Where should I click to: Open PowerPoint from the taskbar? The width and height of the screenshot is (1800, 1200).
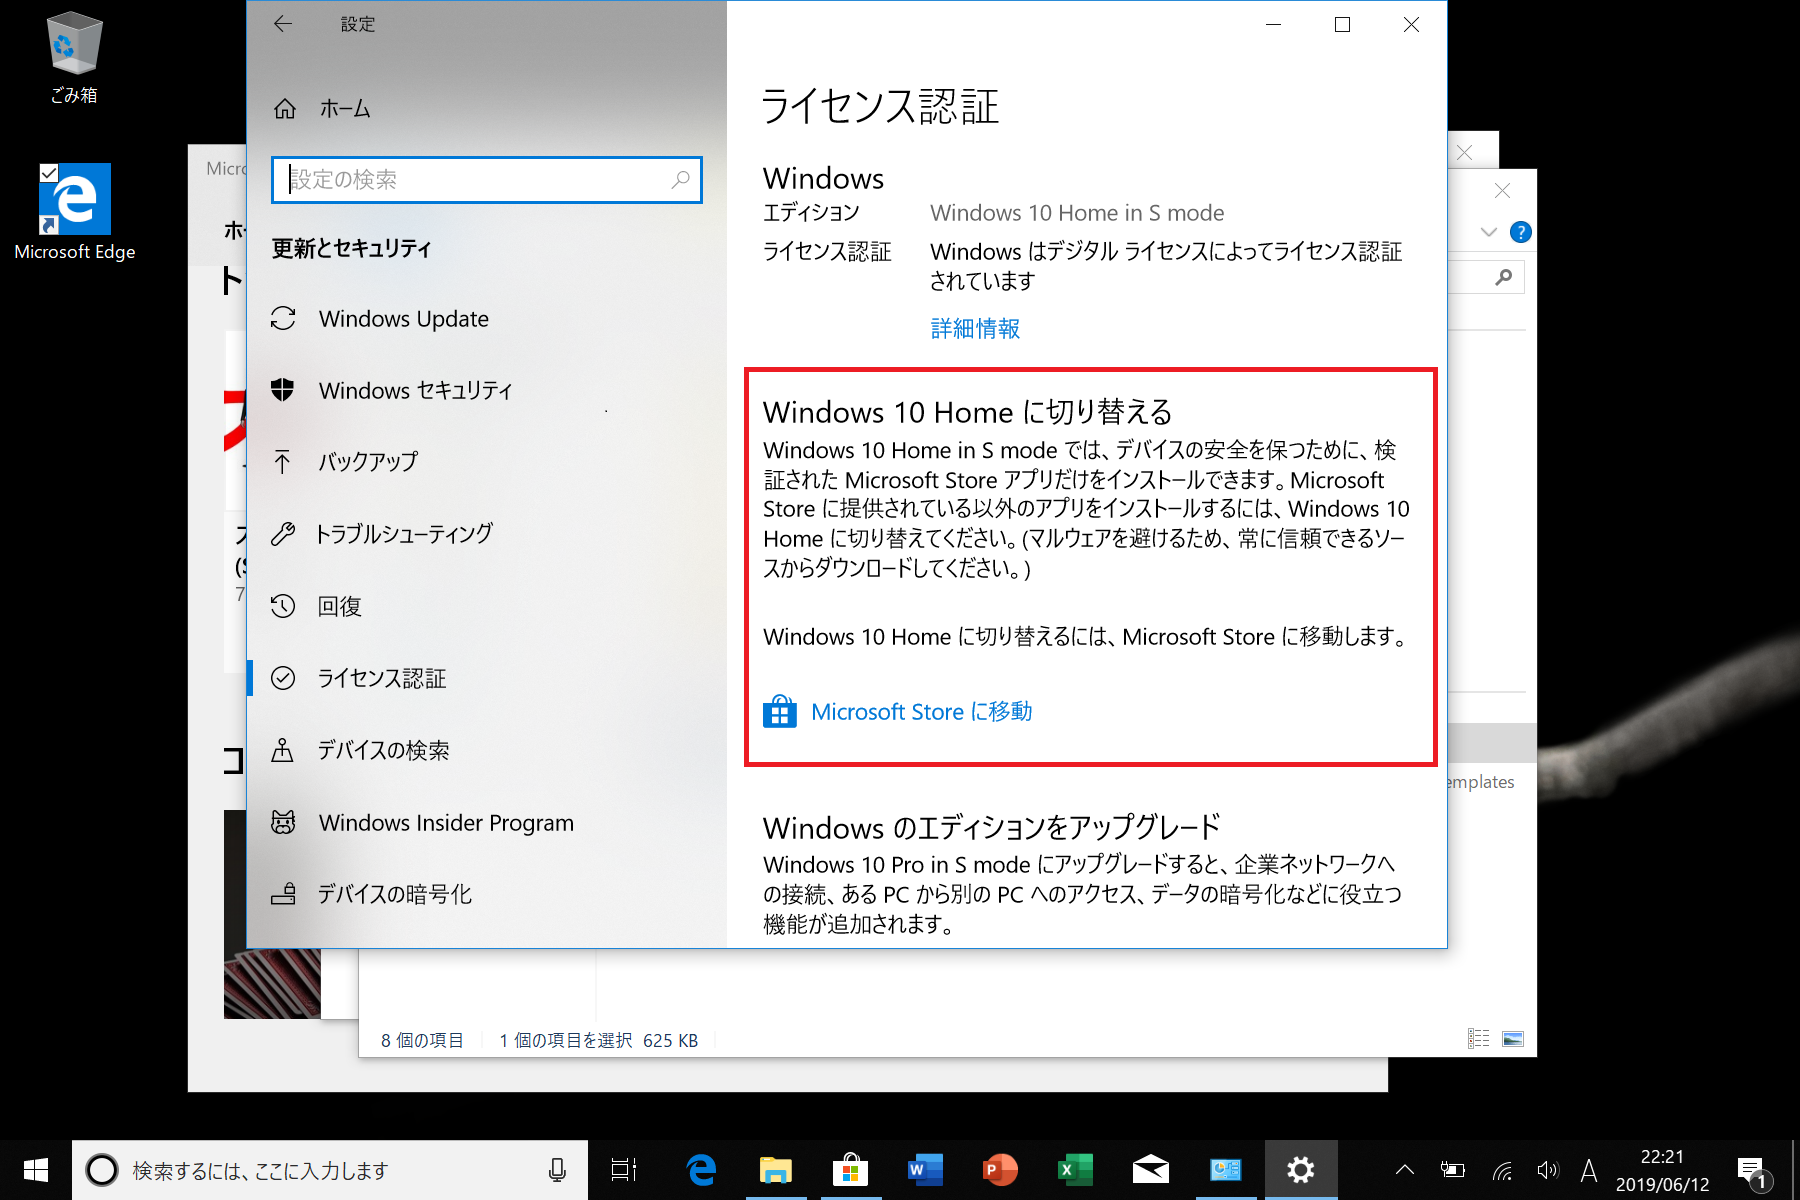pos(1000,1170)
